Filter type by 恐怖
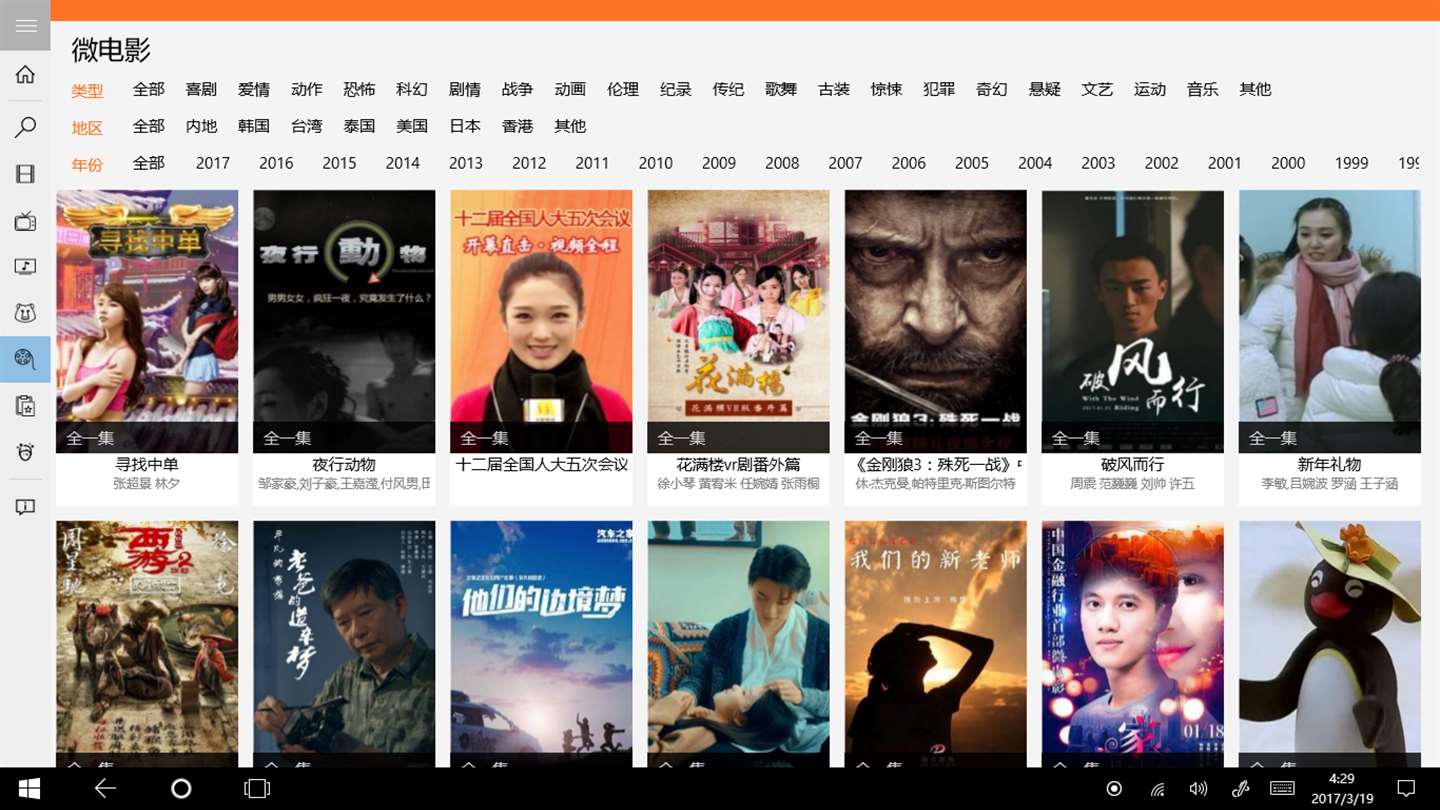The image size is (1440, 810). click(359, 89)
